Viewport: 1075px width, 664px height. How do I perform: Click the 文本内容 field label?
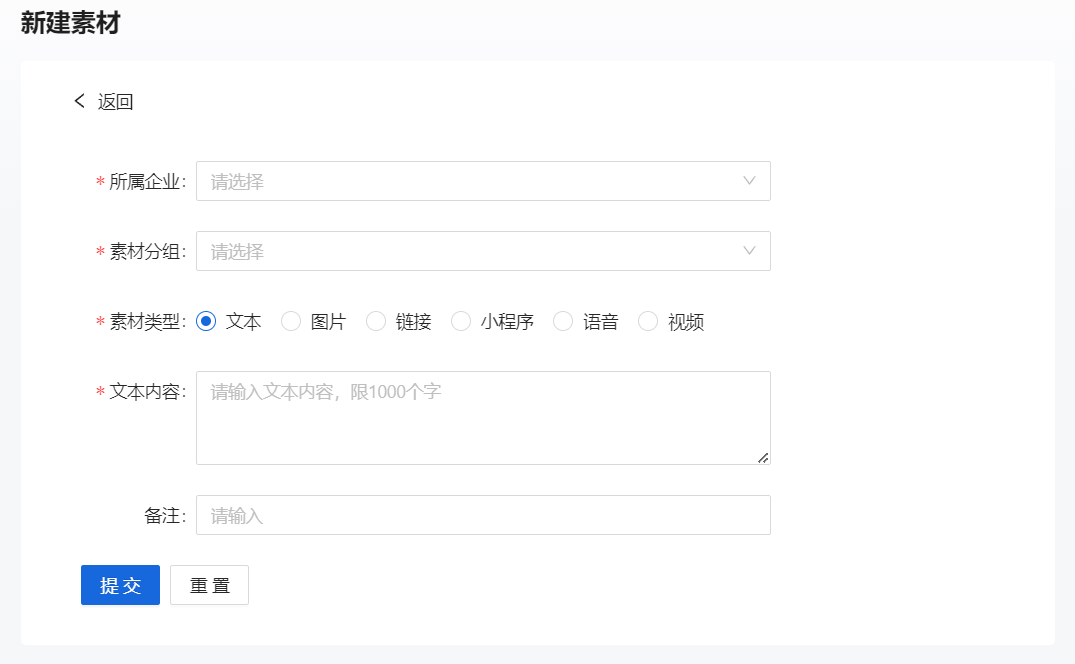(x=147, y=391)
